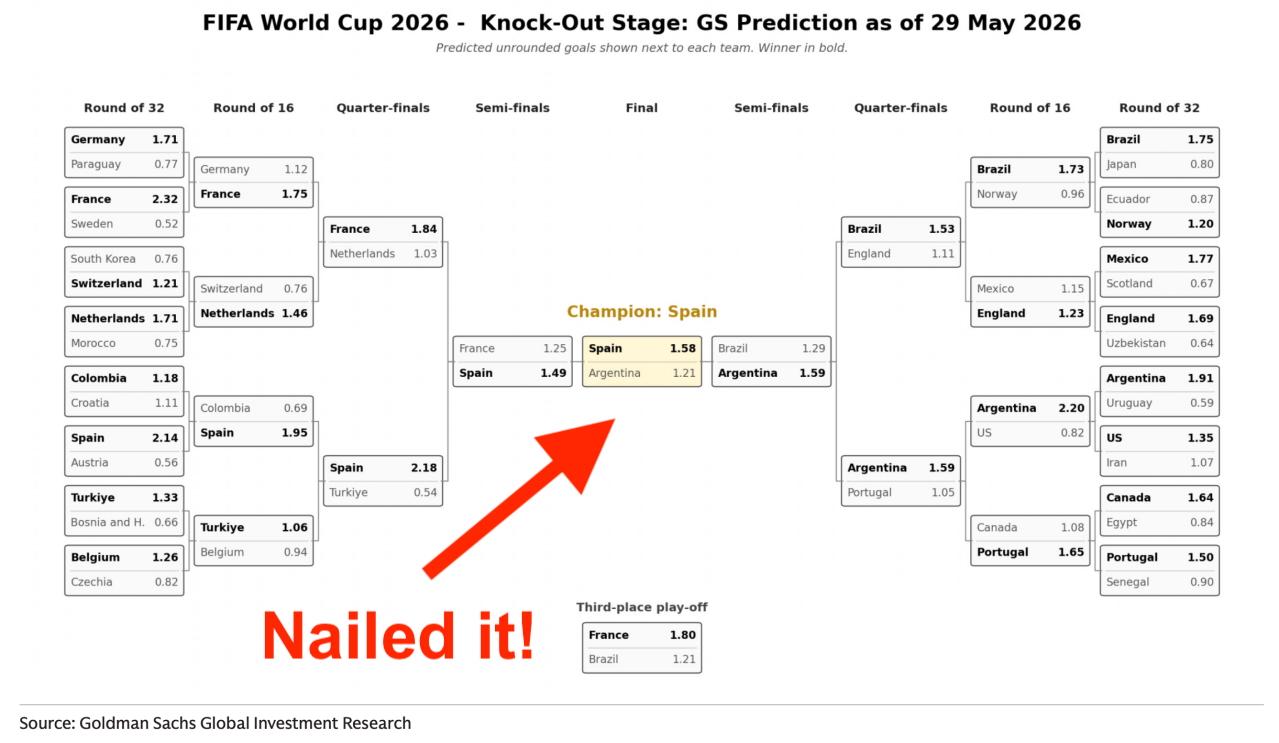Viewport: 1279px width, 743px height.
Task: Select the Third-place play-off heading
Action: 642,607
